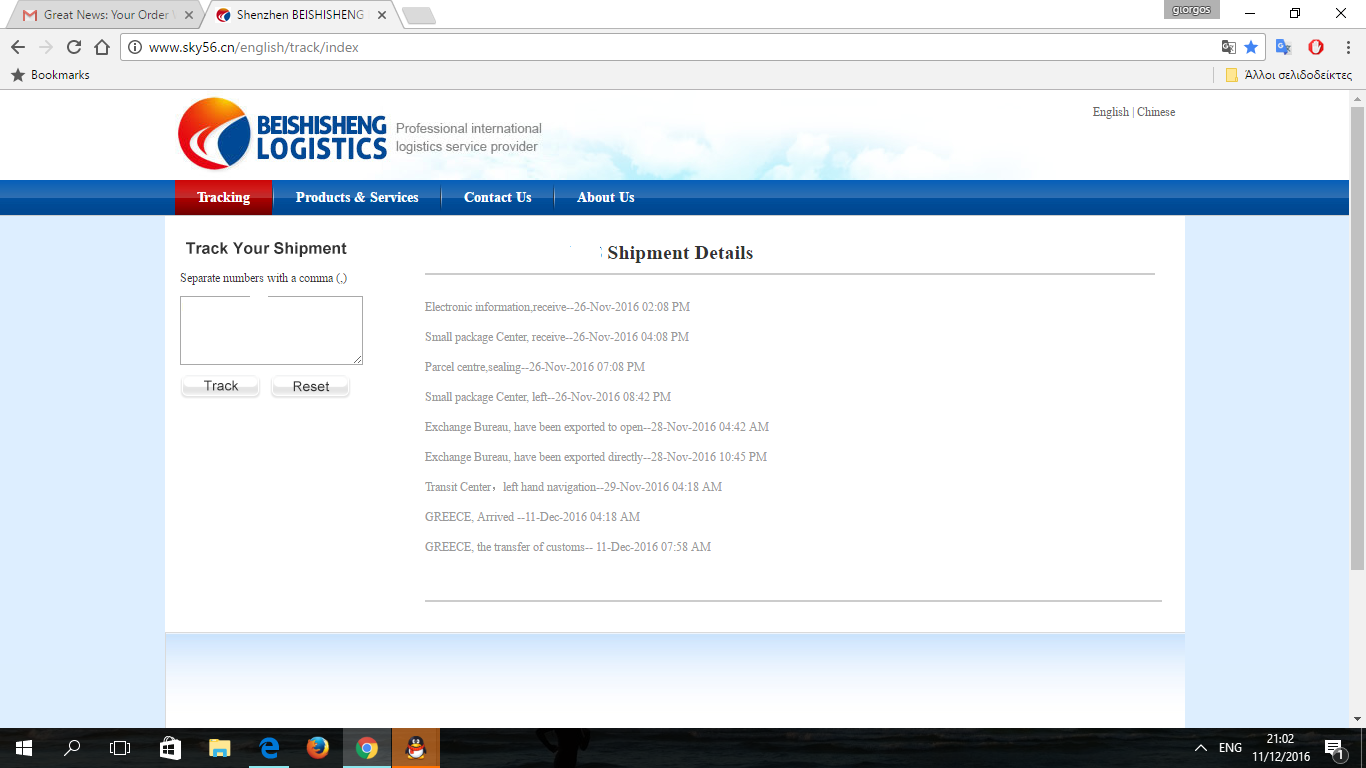Click the tracking numbers text box
This screenshot has width=1366, height=768.
coord(271,330)
